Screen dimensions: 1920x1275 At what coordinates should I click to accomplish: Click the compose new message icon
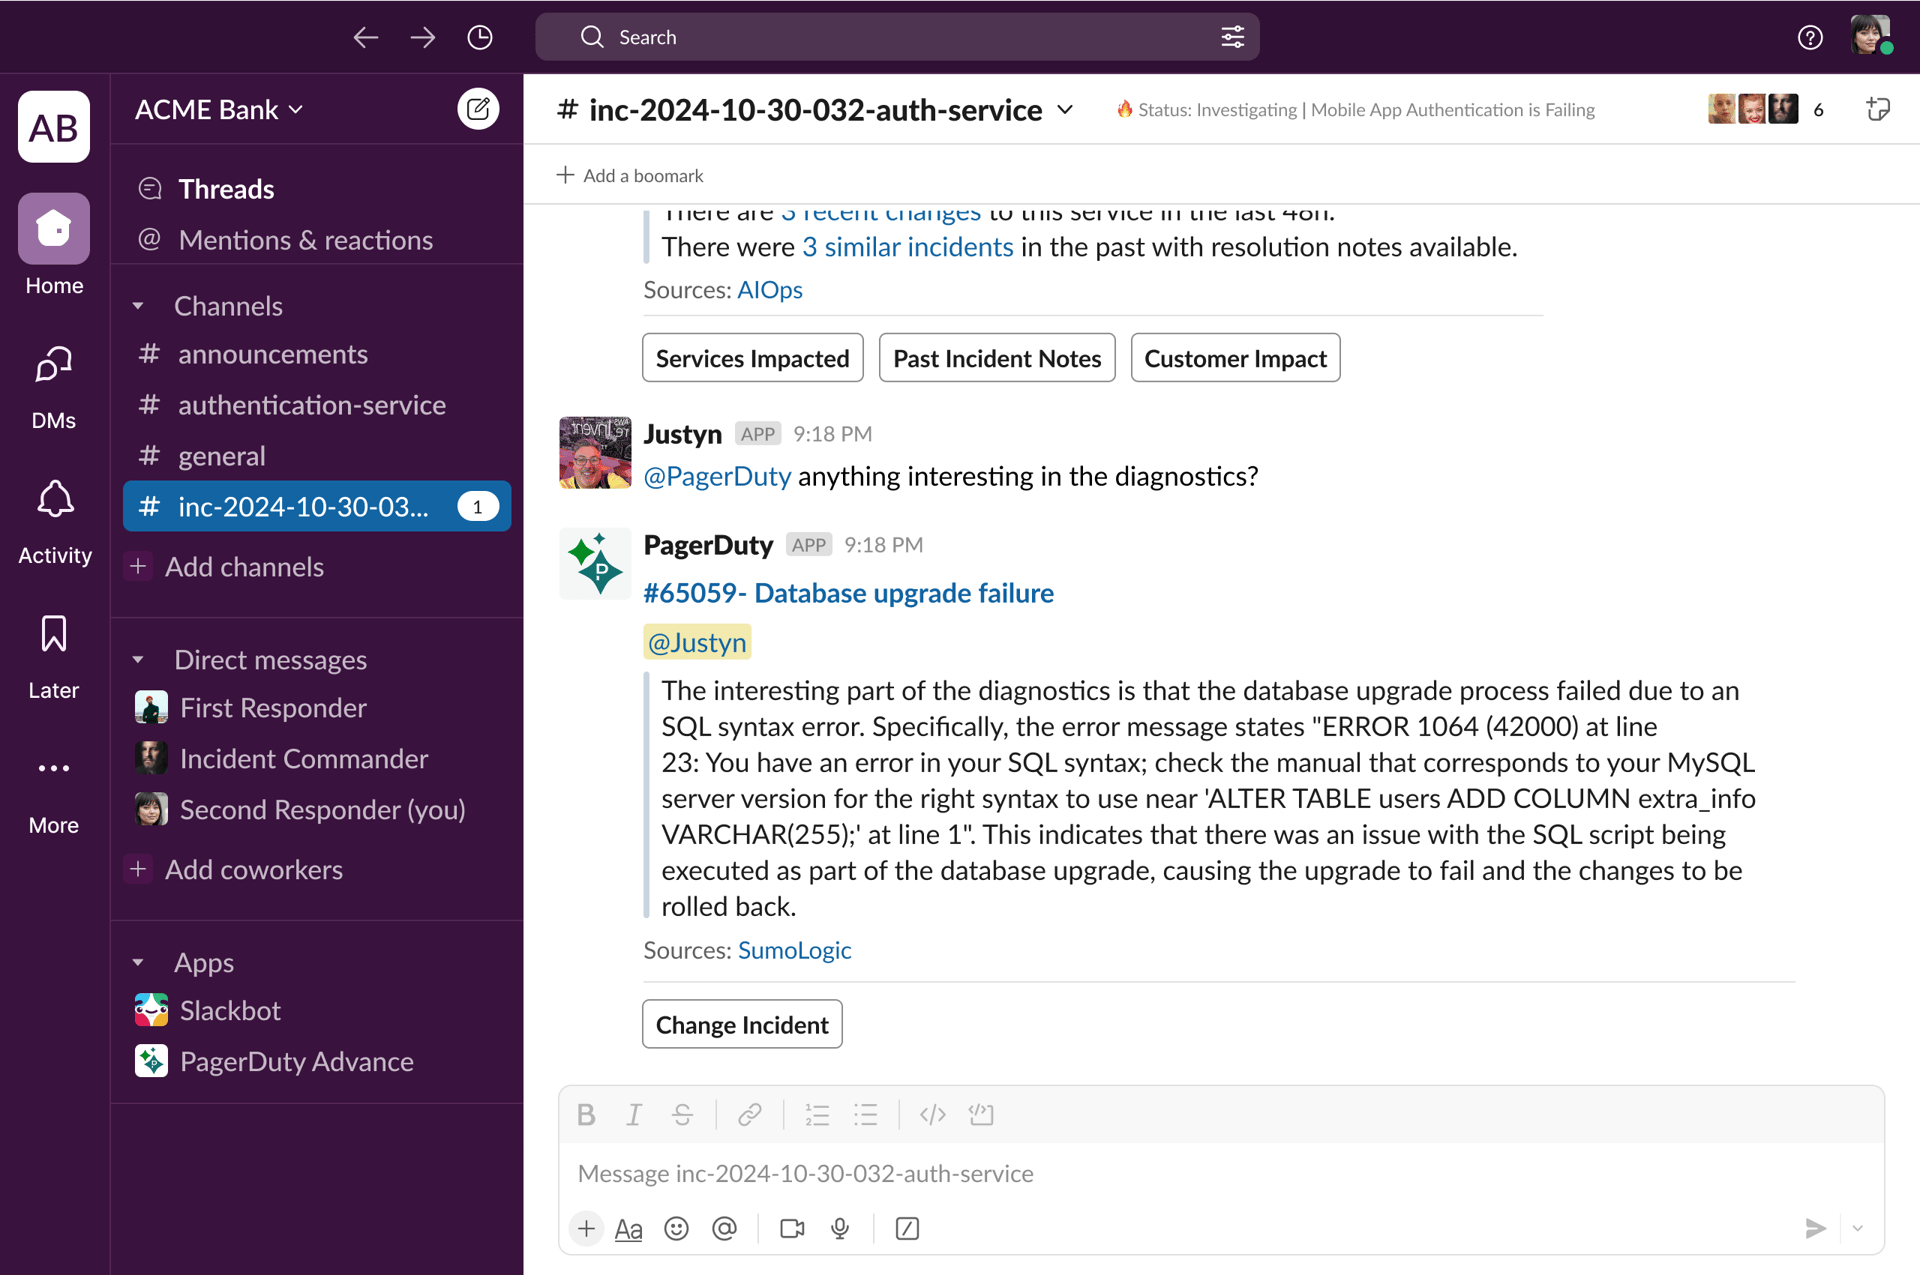[478, 108]
